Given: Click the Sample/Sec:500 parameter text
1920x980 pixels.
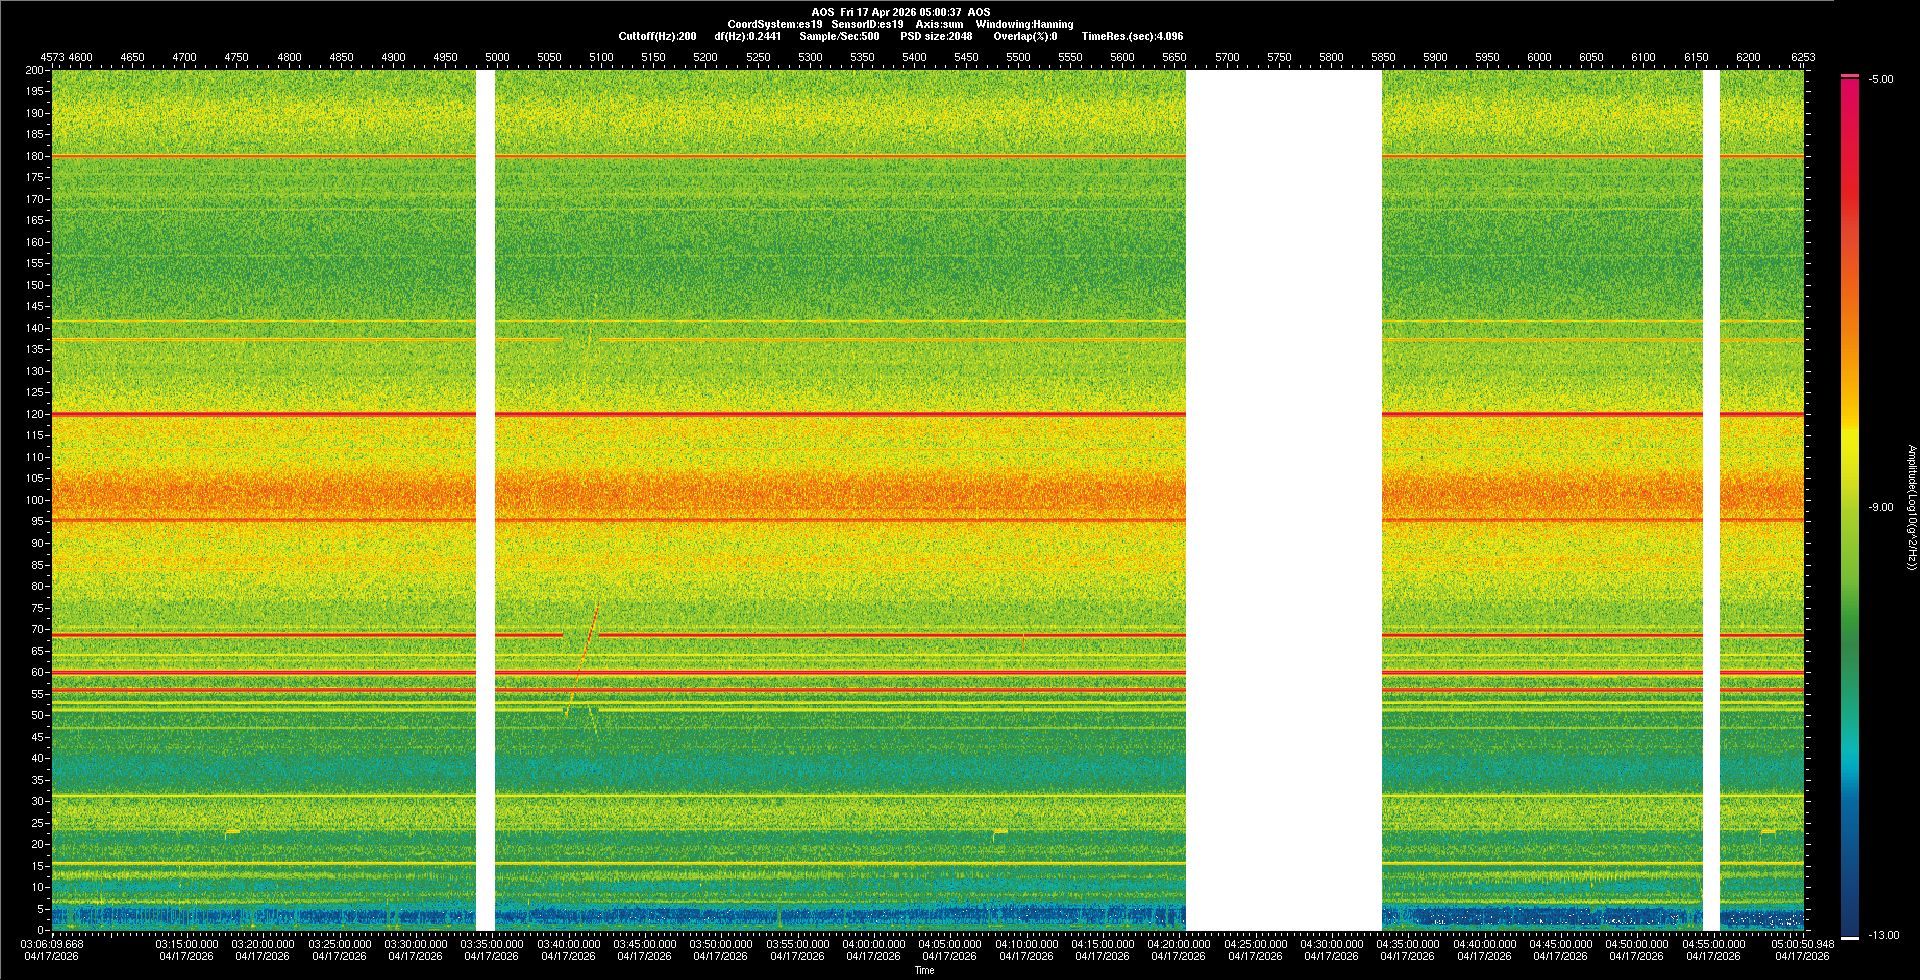Looking at the screenshot, I should [839, 37].
